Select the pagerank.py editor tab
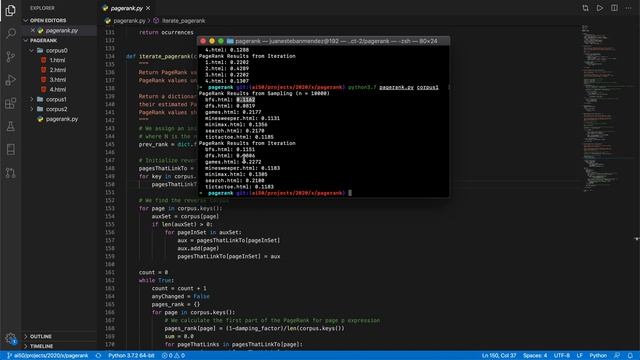Screen dimensions: 640x360 click(x=127, y=8)
